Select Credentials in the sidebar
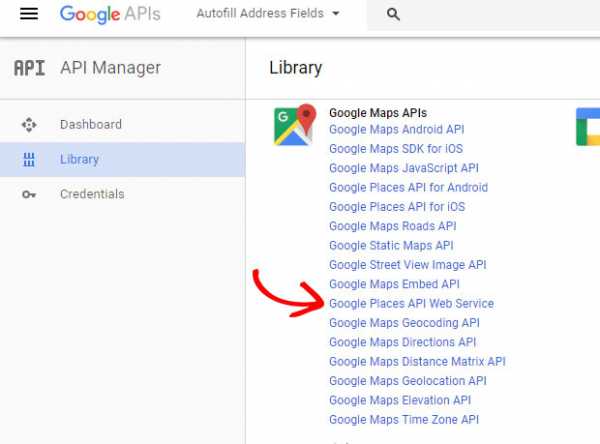Image resolution: width=600 pixels, height=444 pixels. point(92,194)
